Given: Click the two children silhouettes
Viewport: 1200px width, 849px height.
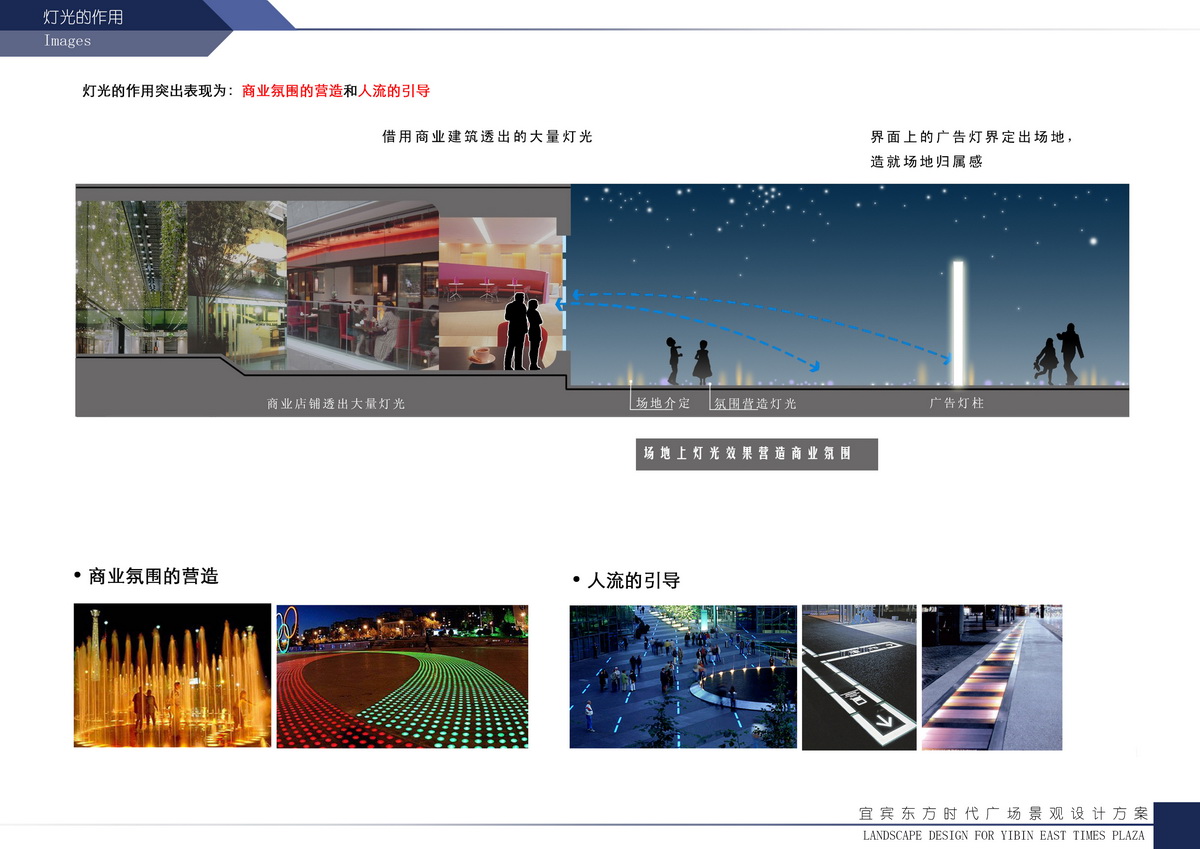Looking at the screenshot, I should pos(688,362).
